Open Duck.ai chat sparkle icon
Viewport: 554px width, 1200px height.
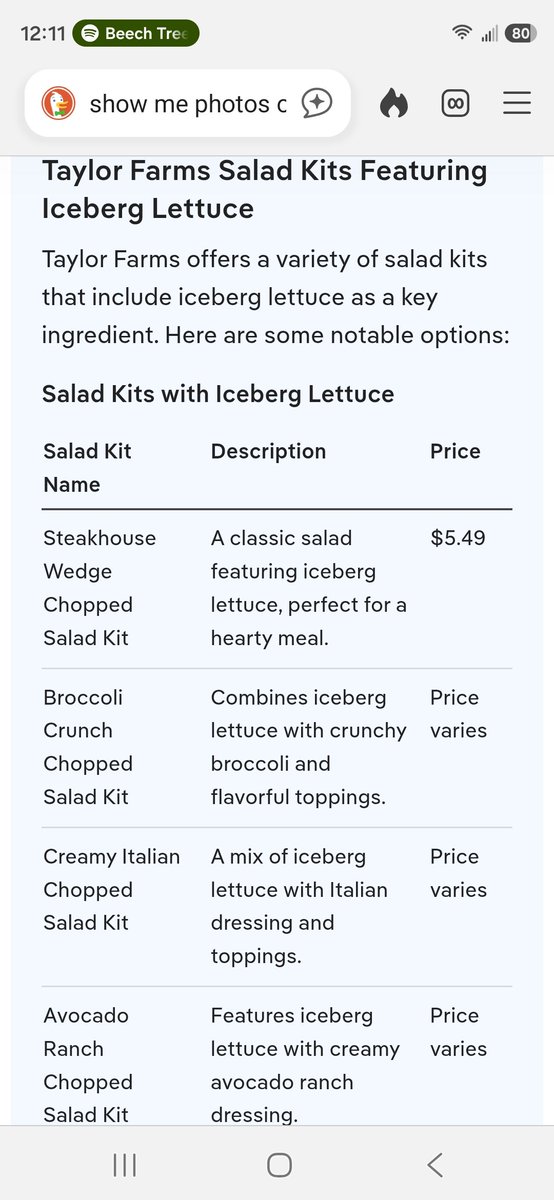click(x=317, y=103)
